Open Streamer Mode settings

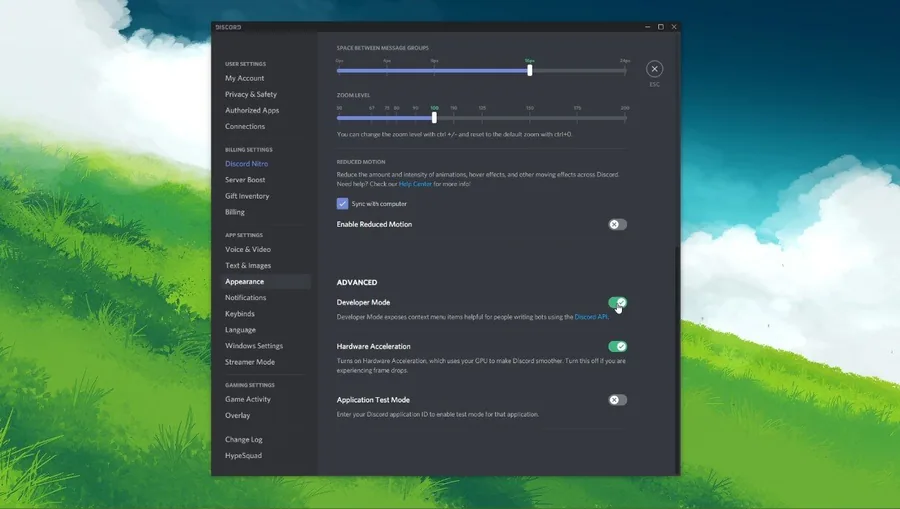click(x=250, y=362)
